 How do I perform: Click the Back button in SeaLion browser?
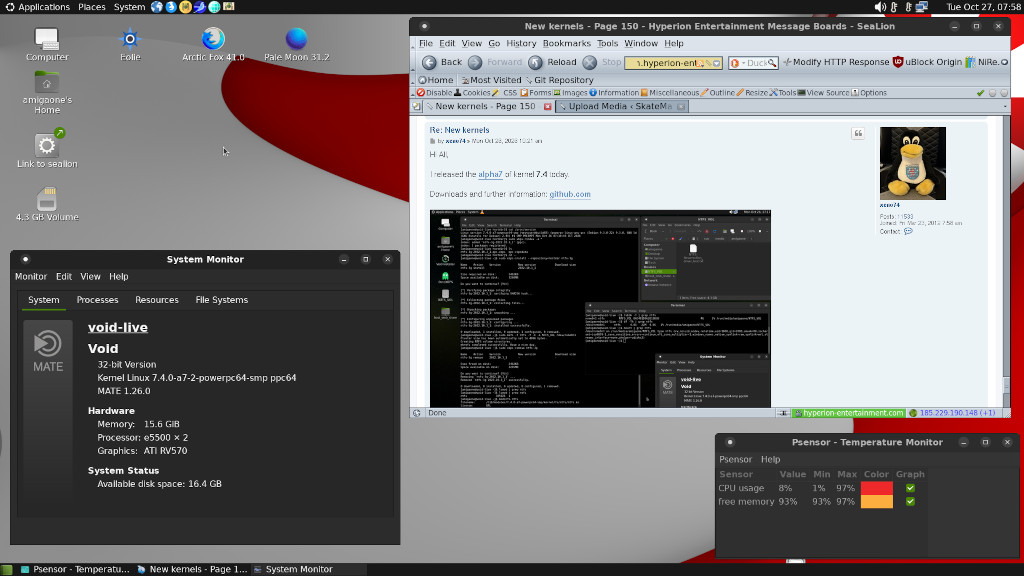442,62
